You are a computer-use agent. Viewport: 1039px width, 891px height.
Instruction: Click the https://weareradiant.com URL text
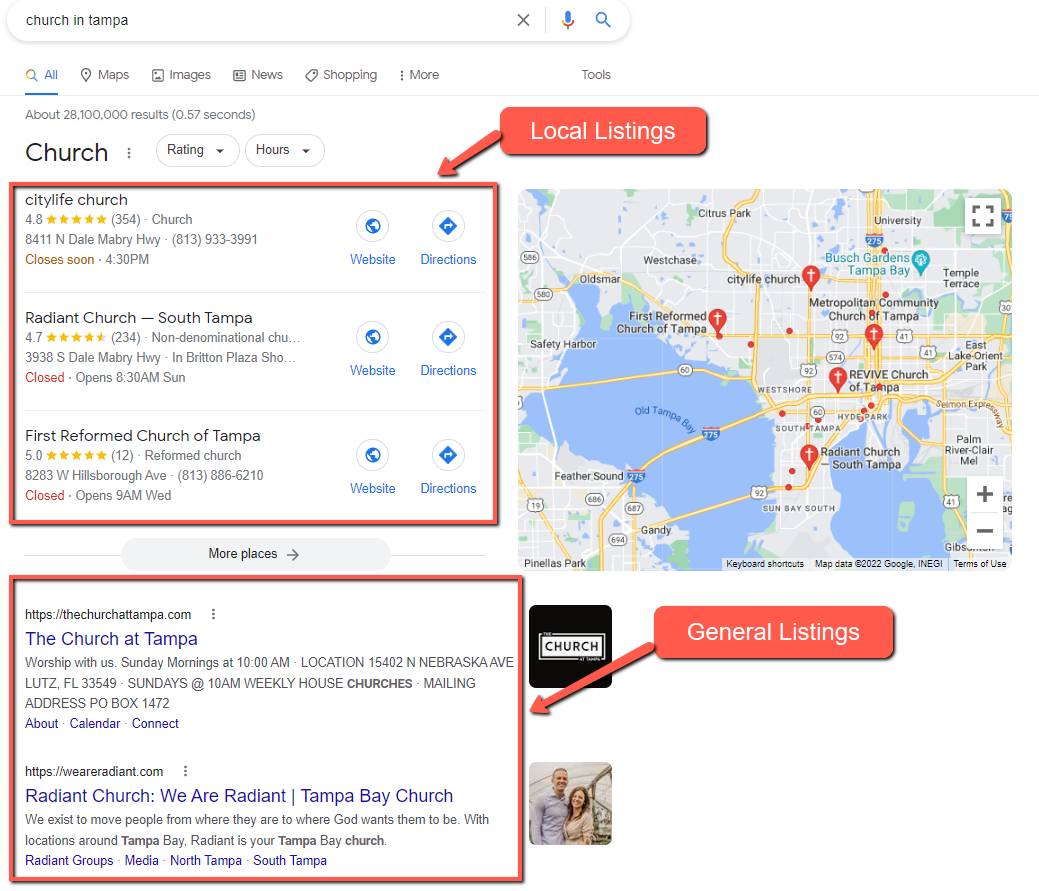click(94, 772)
